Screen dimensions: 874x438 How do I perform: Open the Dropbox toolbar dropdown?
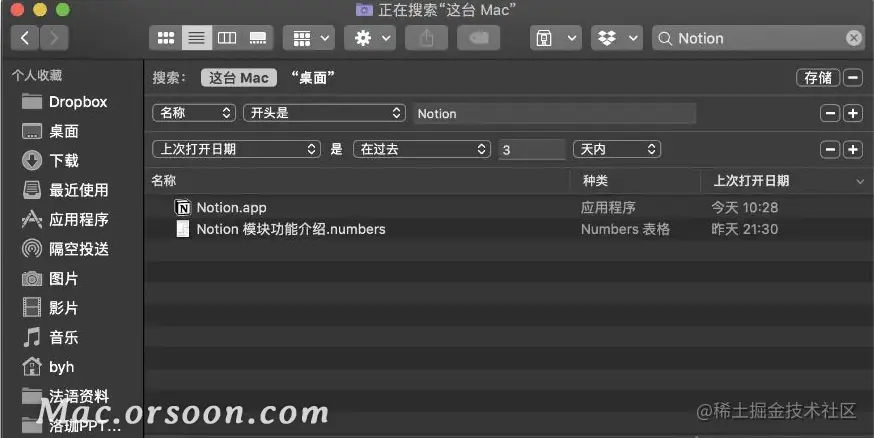tap(617, 38)
